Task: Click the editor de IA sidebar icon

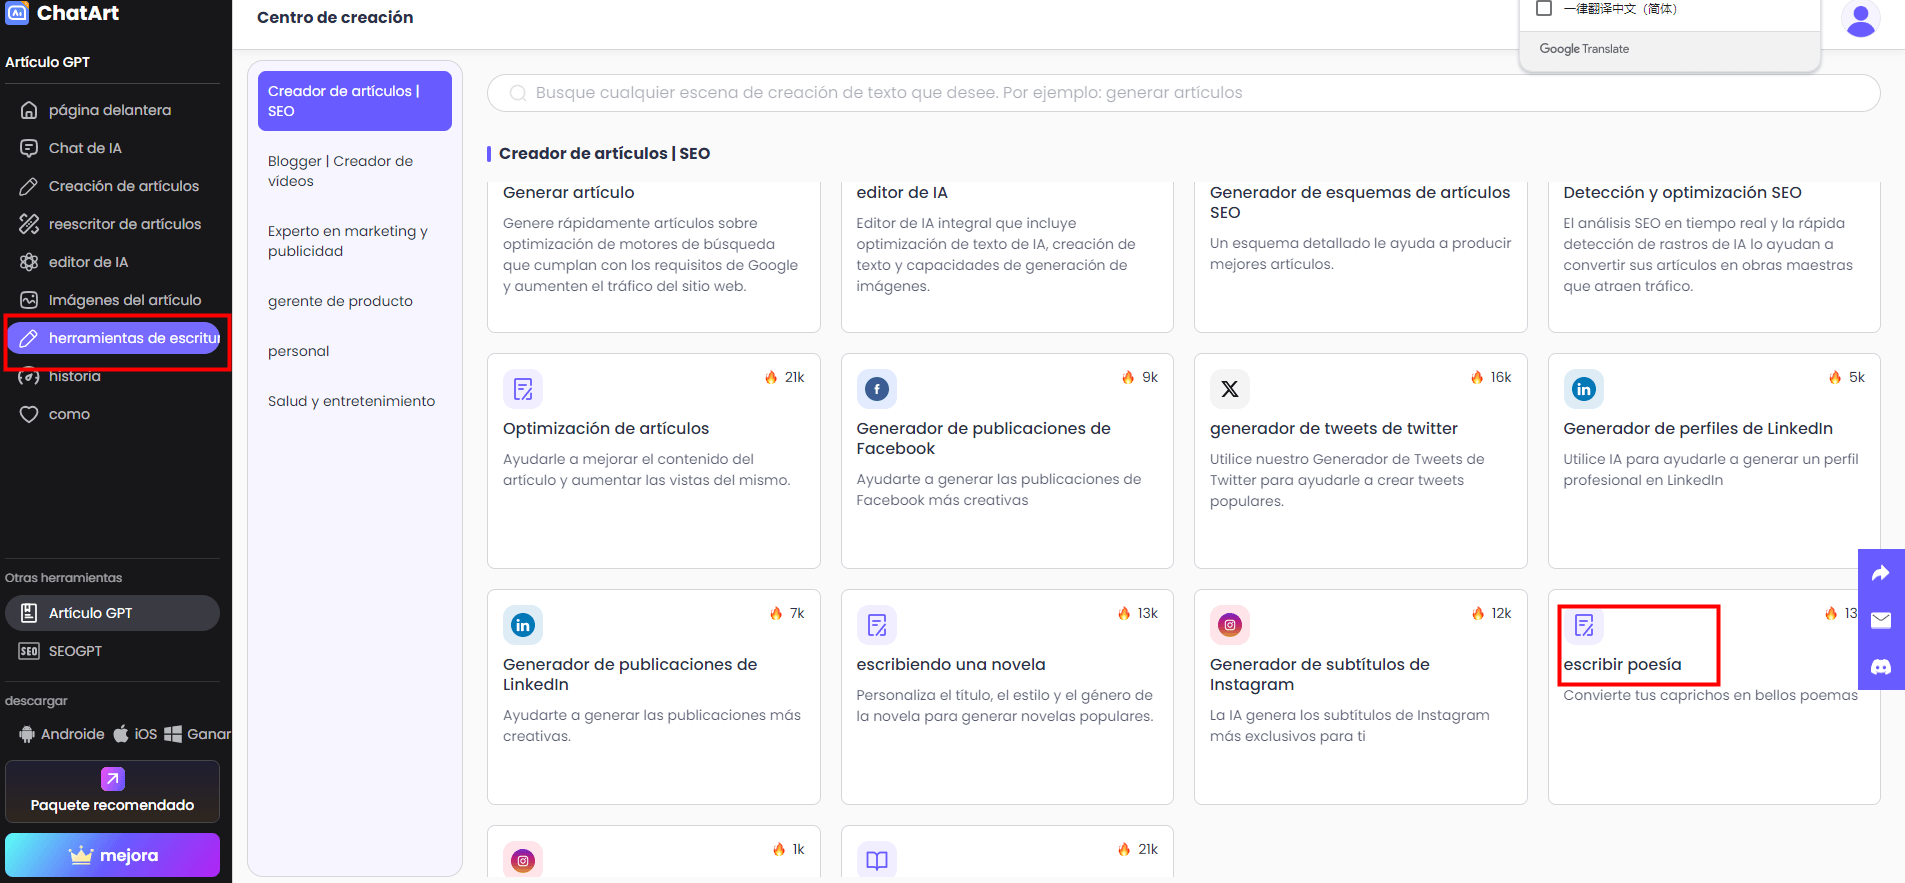Action: (29, 262)
